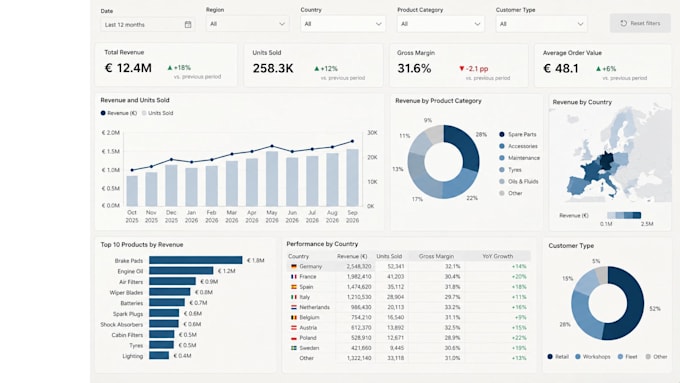680x383 pixels.
Task: Expand the Region dropdown
Action: (247, 24)
